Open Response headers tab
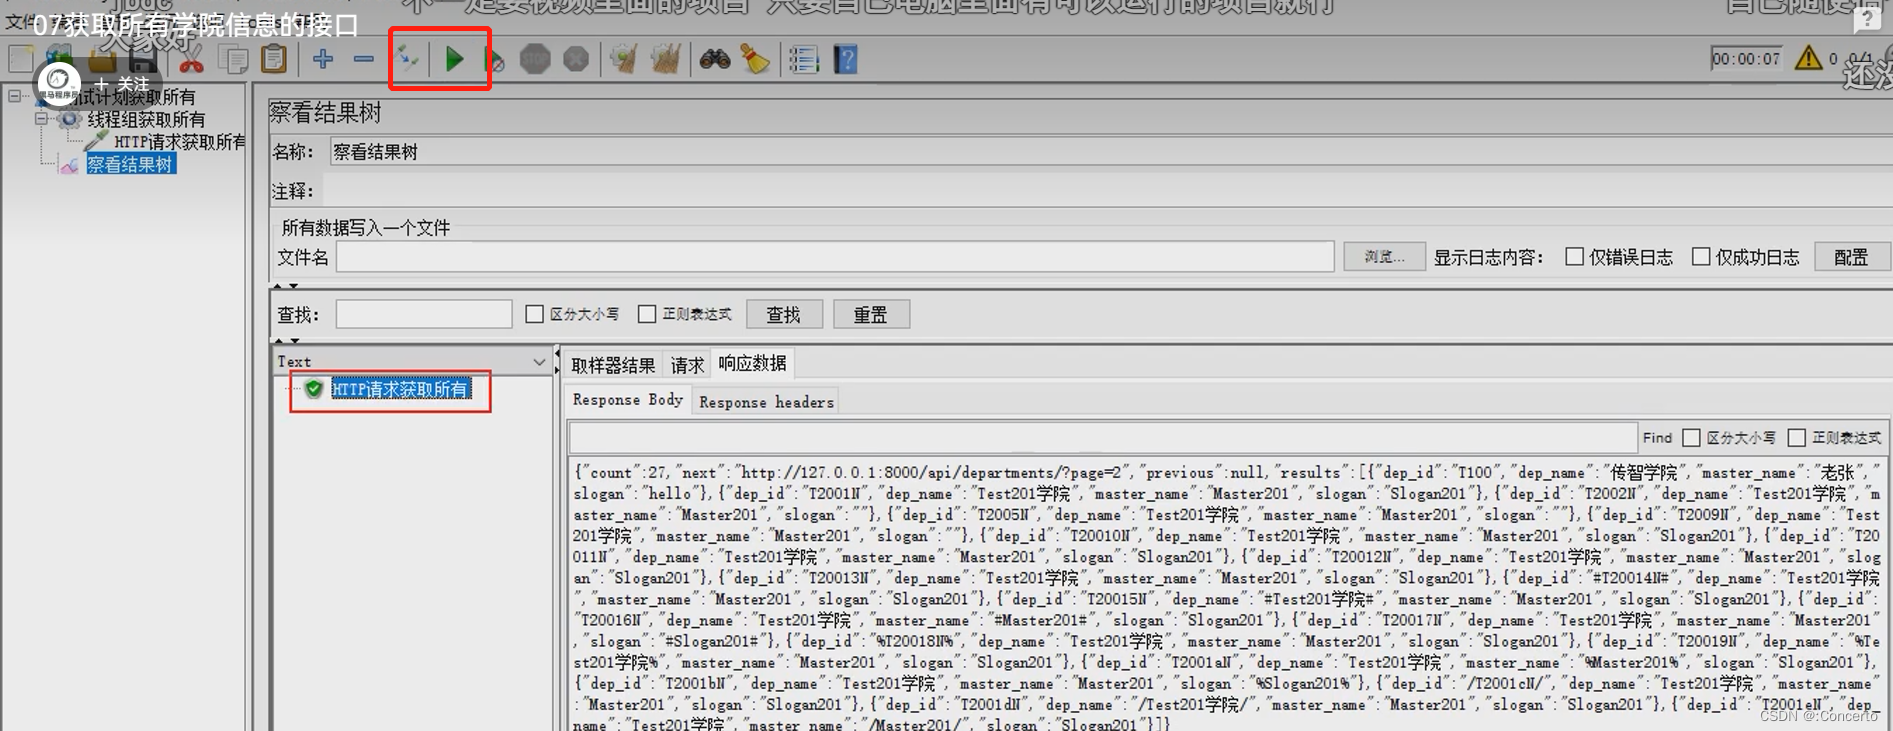Screen dimensions: 1893x731 click(x=766, y=402)
